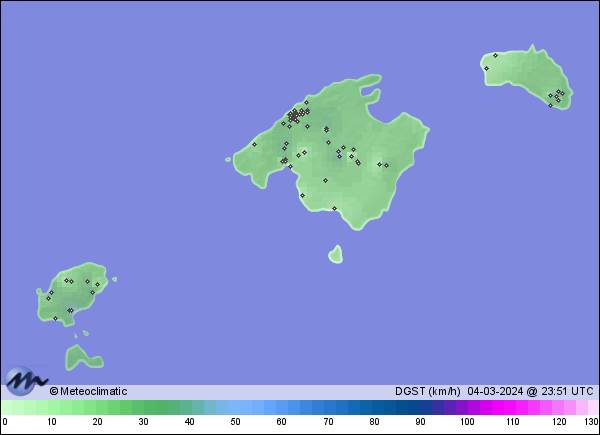This screenshot has height=435, width=600.
Task: Click the scale label 0
Action: [5, 422]
